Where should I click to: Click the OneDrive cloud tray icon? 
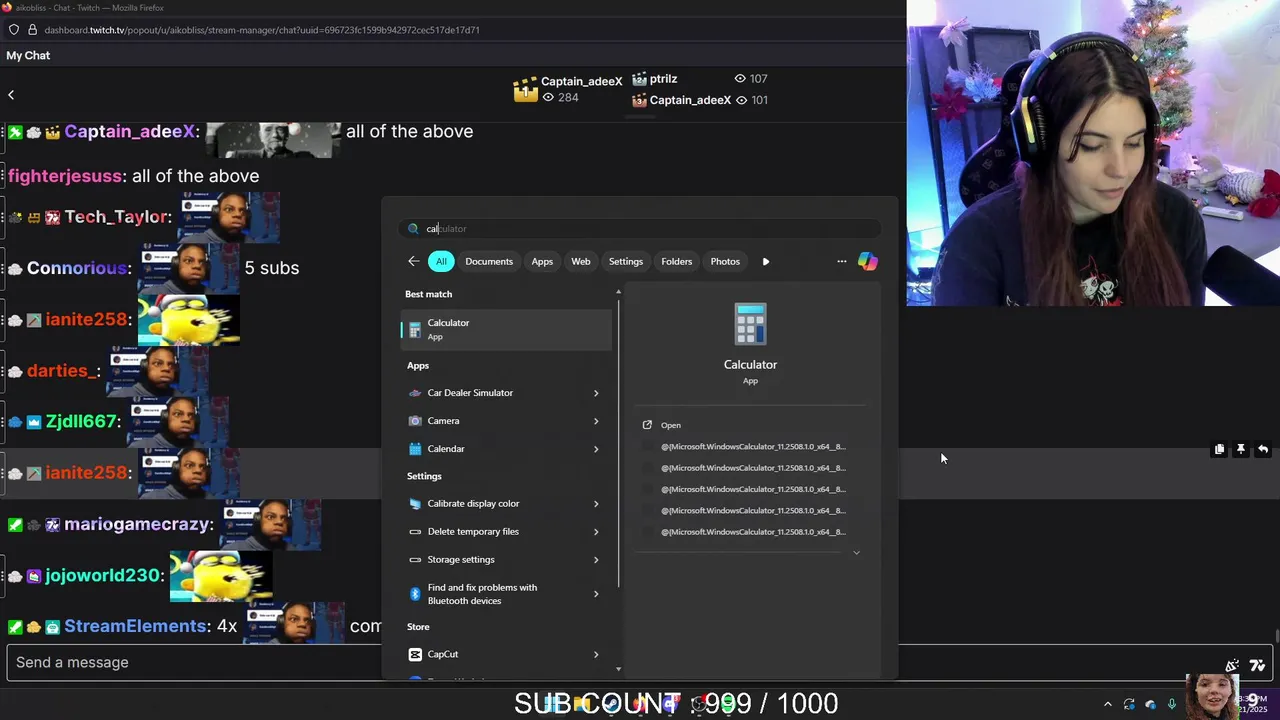point(1150,704)
